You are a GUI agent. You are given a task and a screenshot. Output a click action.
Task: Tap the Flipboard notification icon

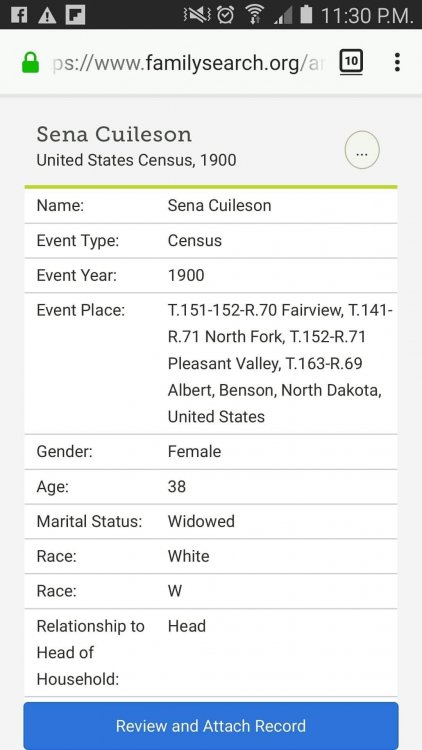[x=75, y=15]
